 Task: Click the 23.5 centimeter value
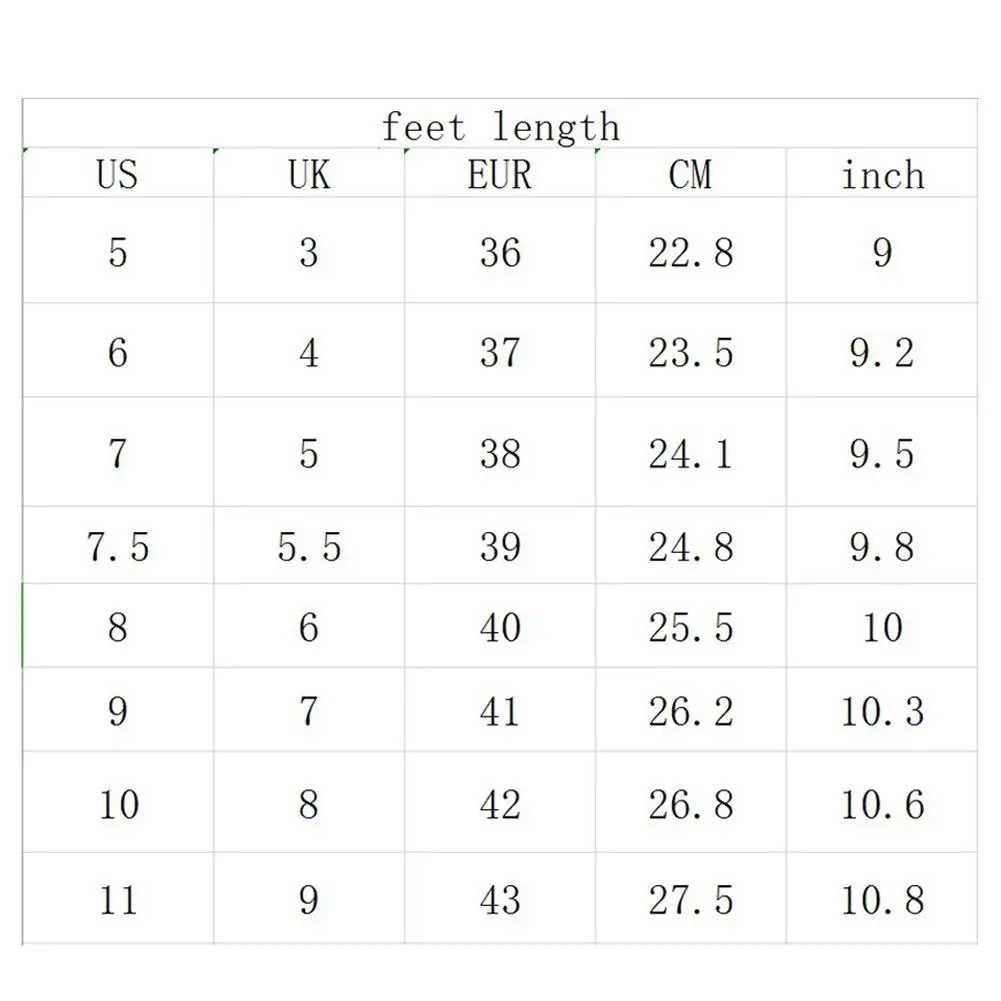pyautogui.click(x=691, y=352)
